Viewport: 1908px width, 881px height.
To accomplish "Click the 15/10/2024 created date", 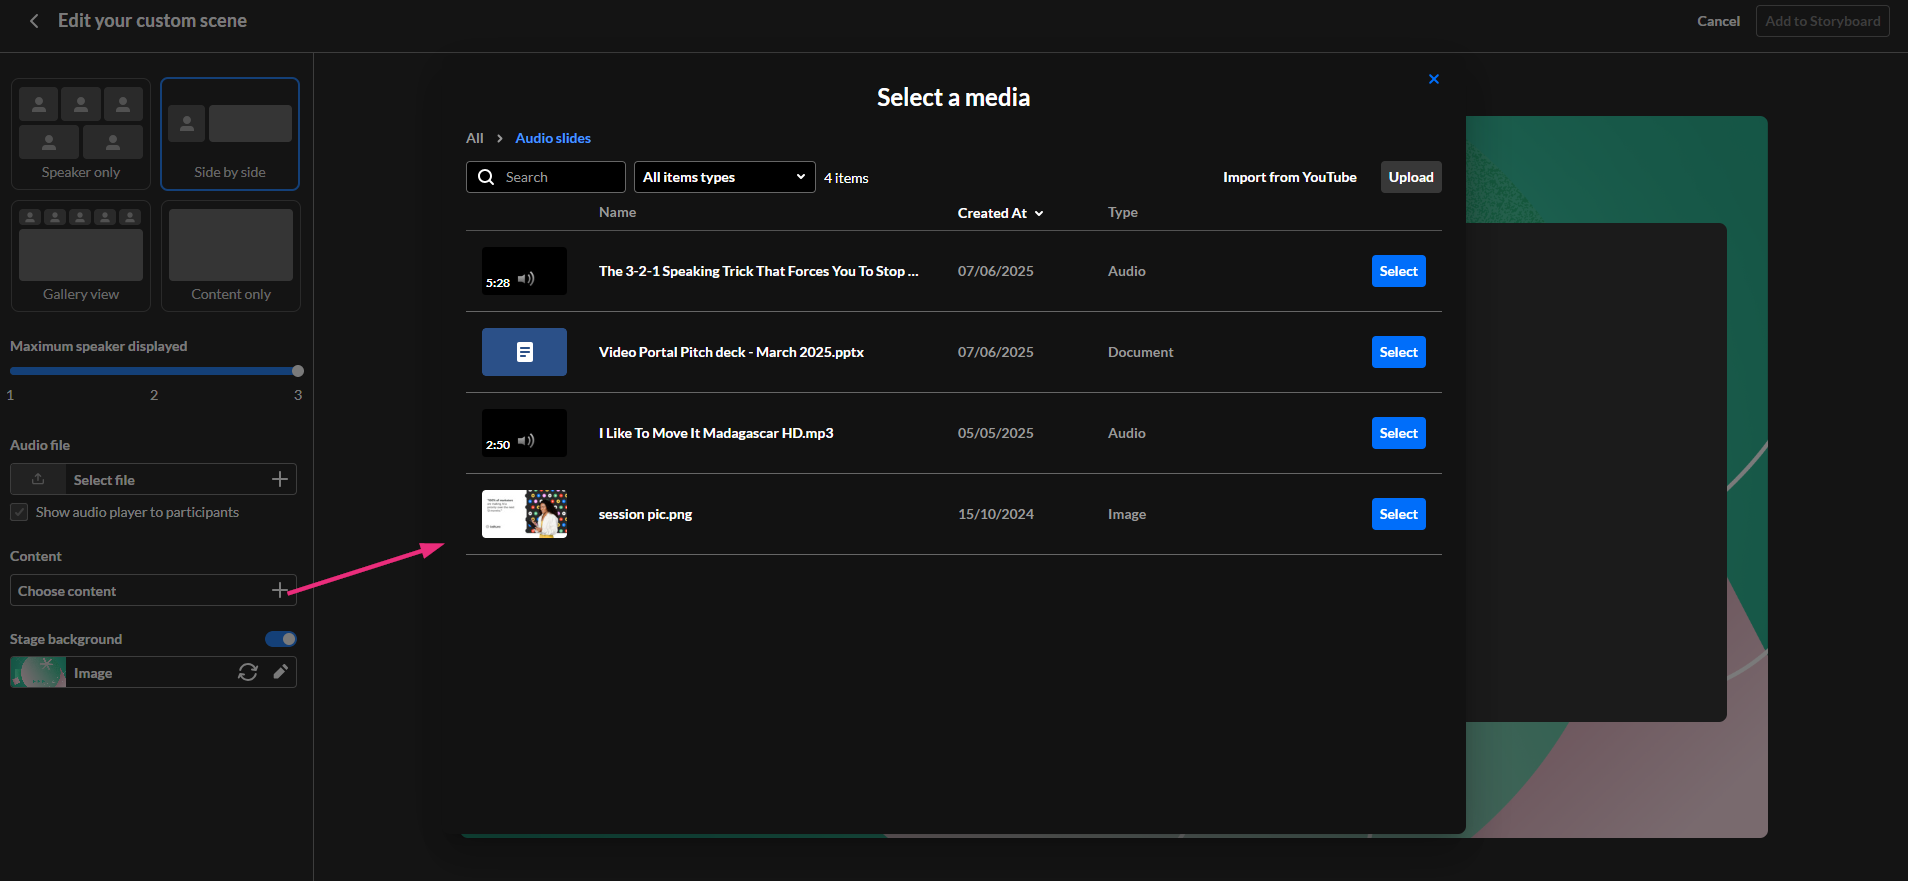I will pos(996,514).
